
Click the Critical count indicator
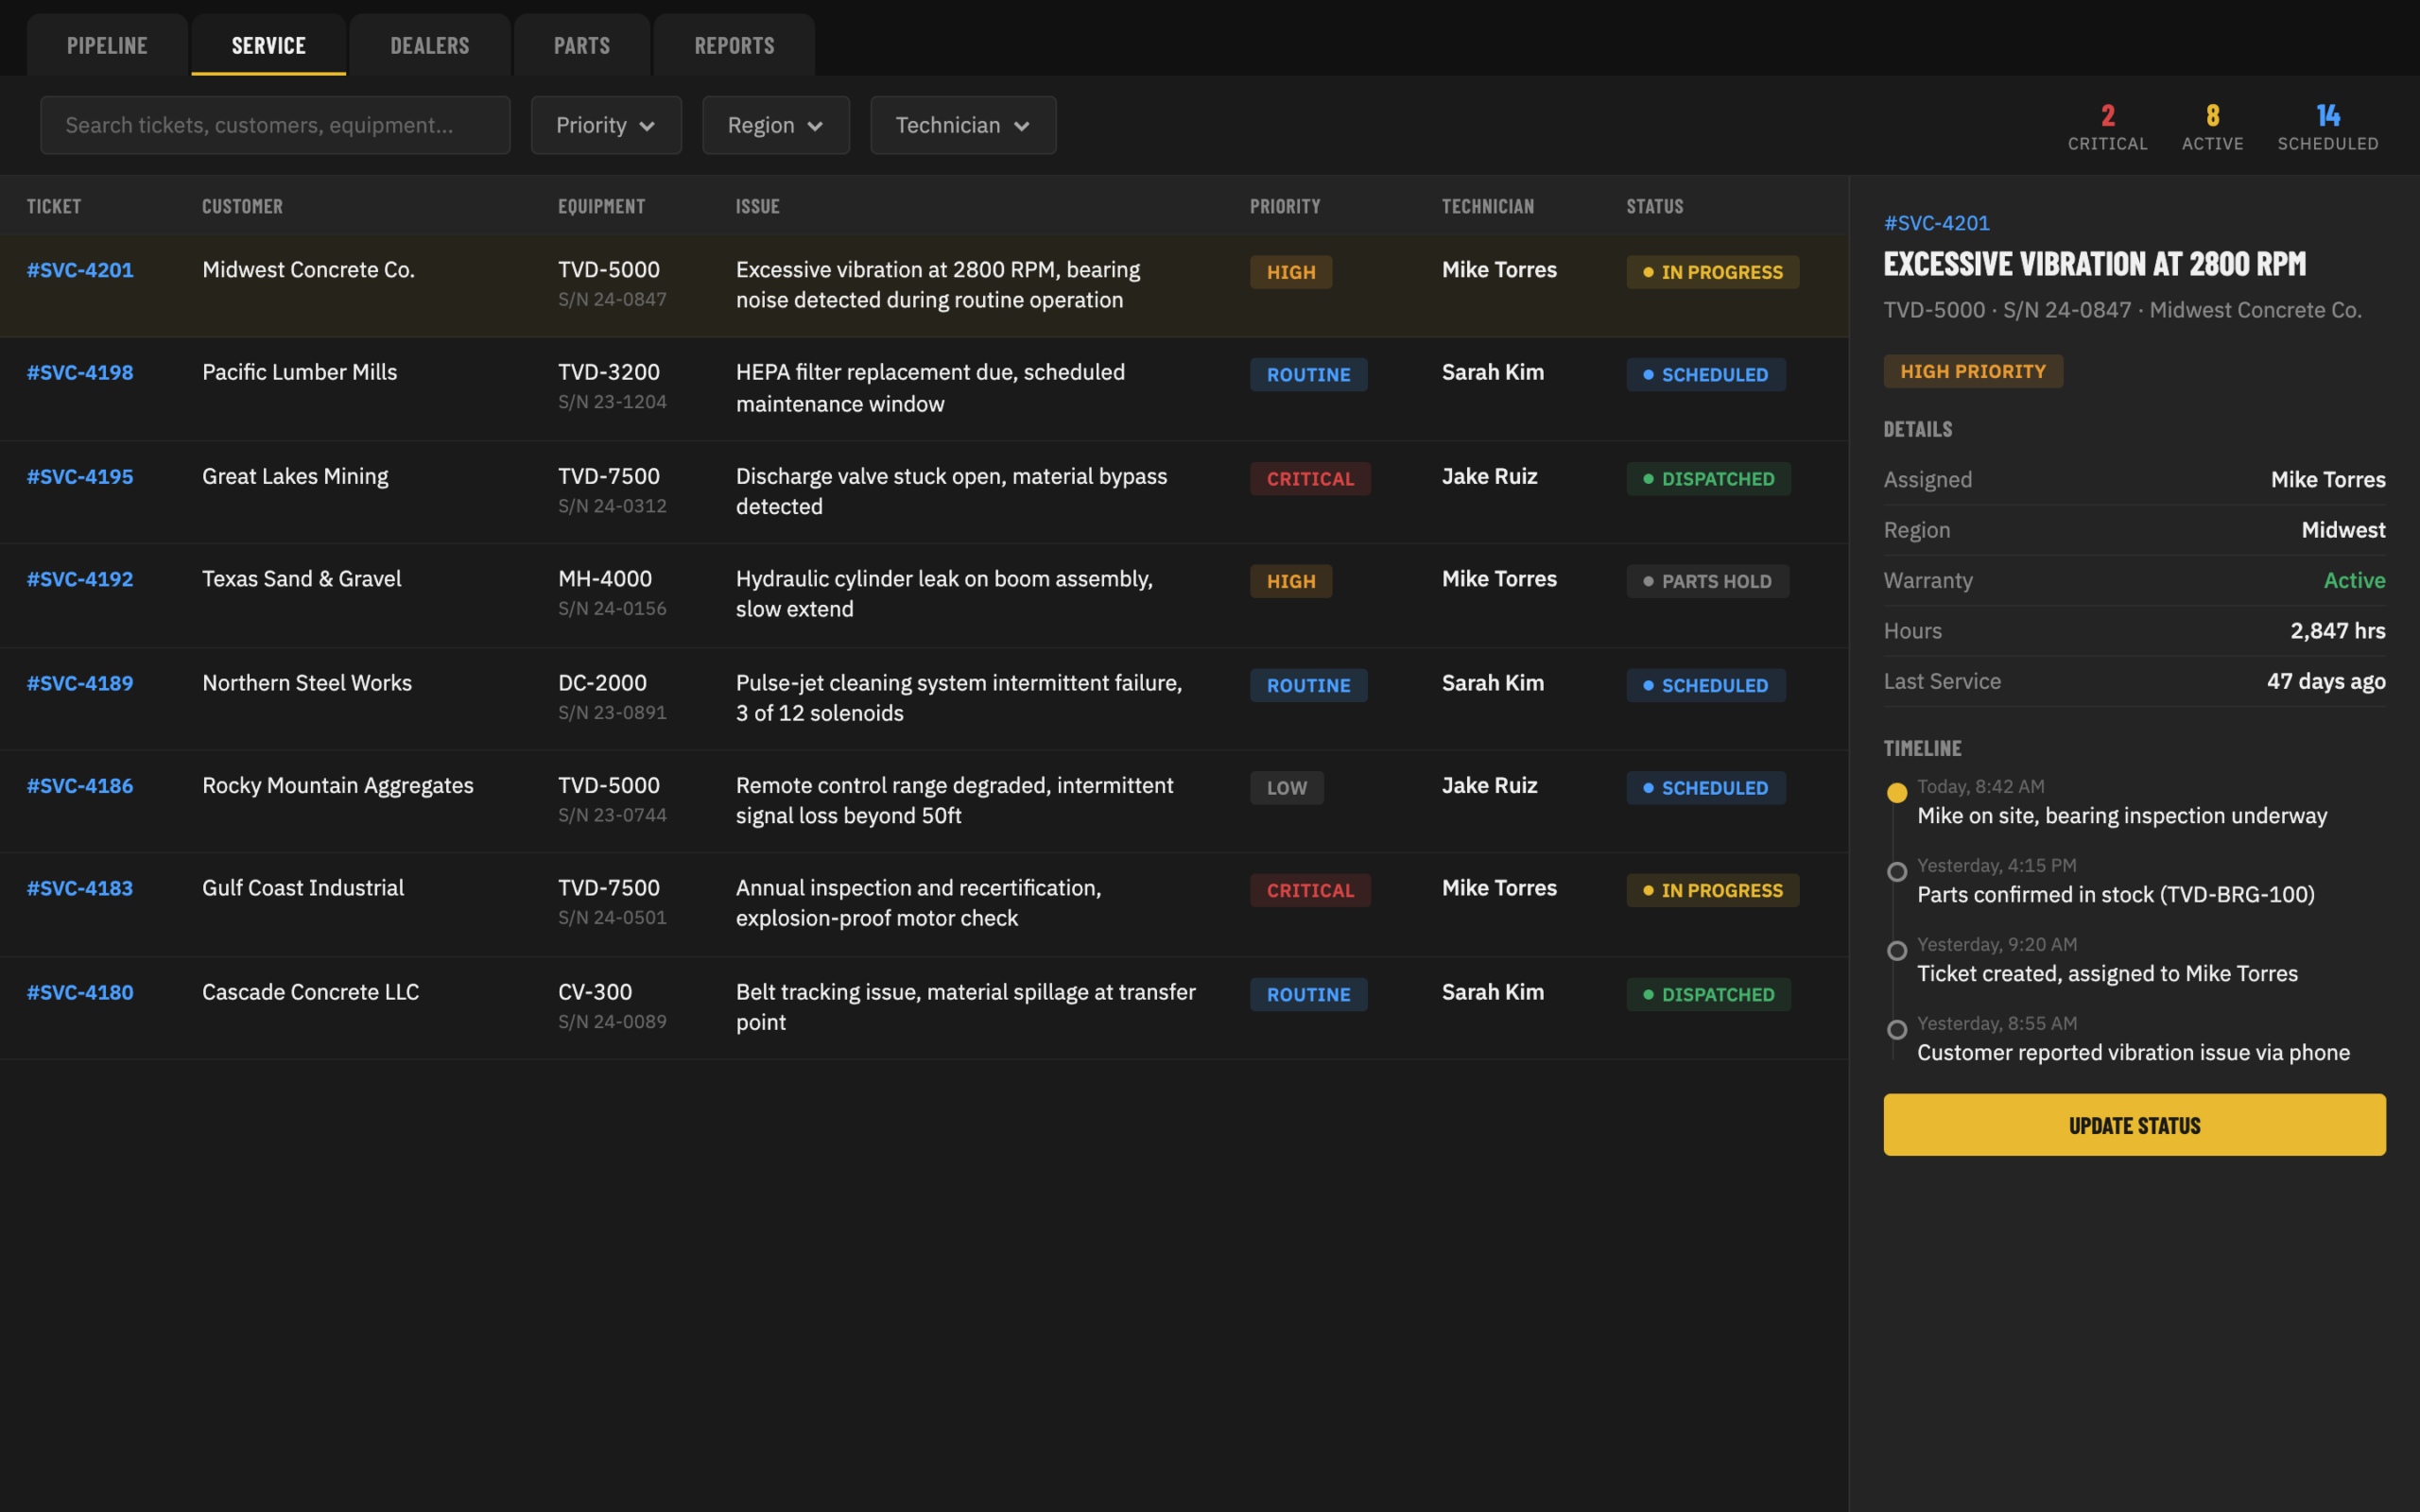pyautogui.click(x=2107, y=127)
